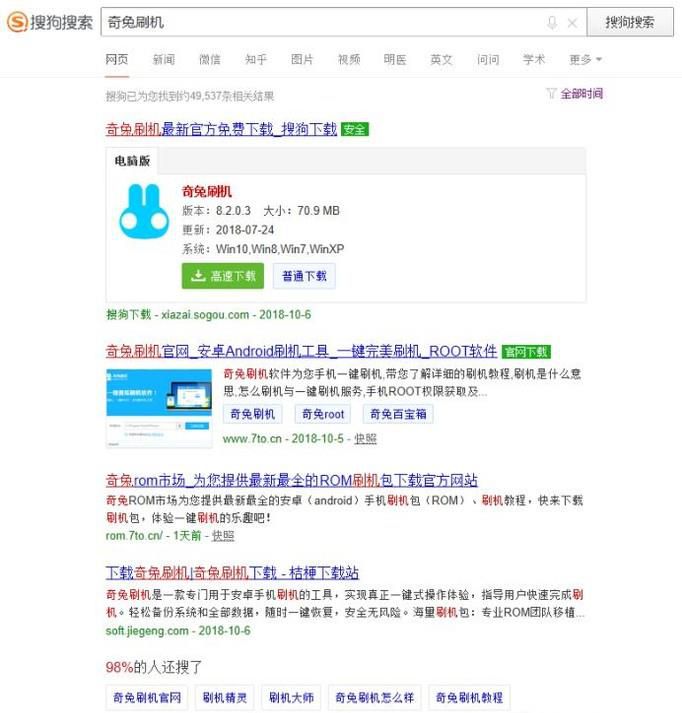Expand the 更多 dropdown
Image resolution: width=682 pixels, height=713 pixels.
(586, 60)
